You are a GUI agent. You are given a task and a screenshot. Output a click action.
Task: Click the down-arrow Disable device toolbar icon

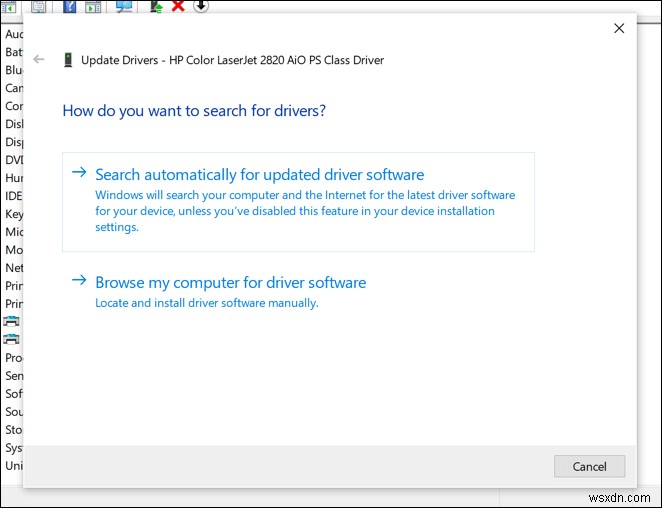click(x=201, y=5)
